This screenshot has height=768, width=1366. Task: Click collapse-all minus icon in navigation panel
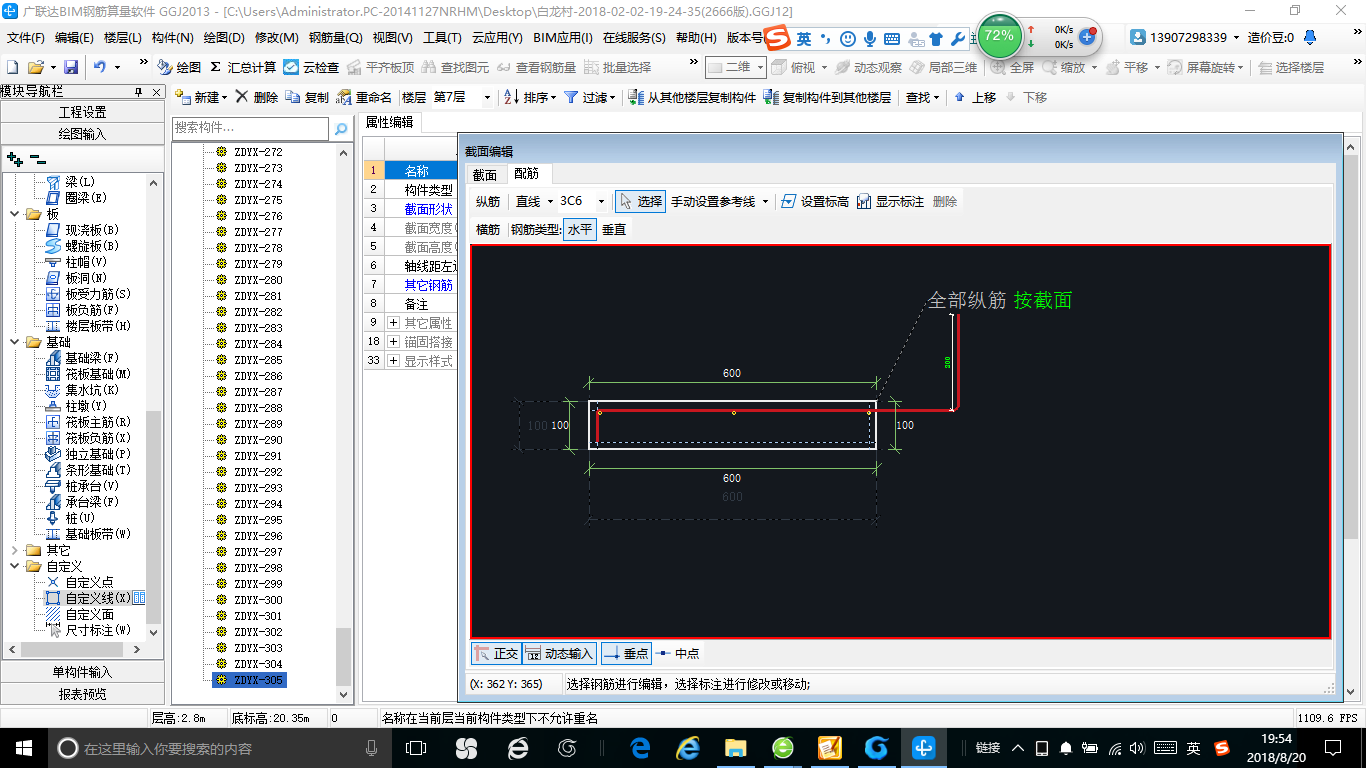click(37, 158)
